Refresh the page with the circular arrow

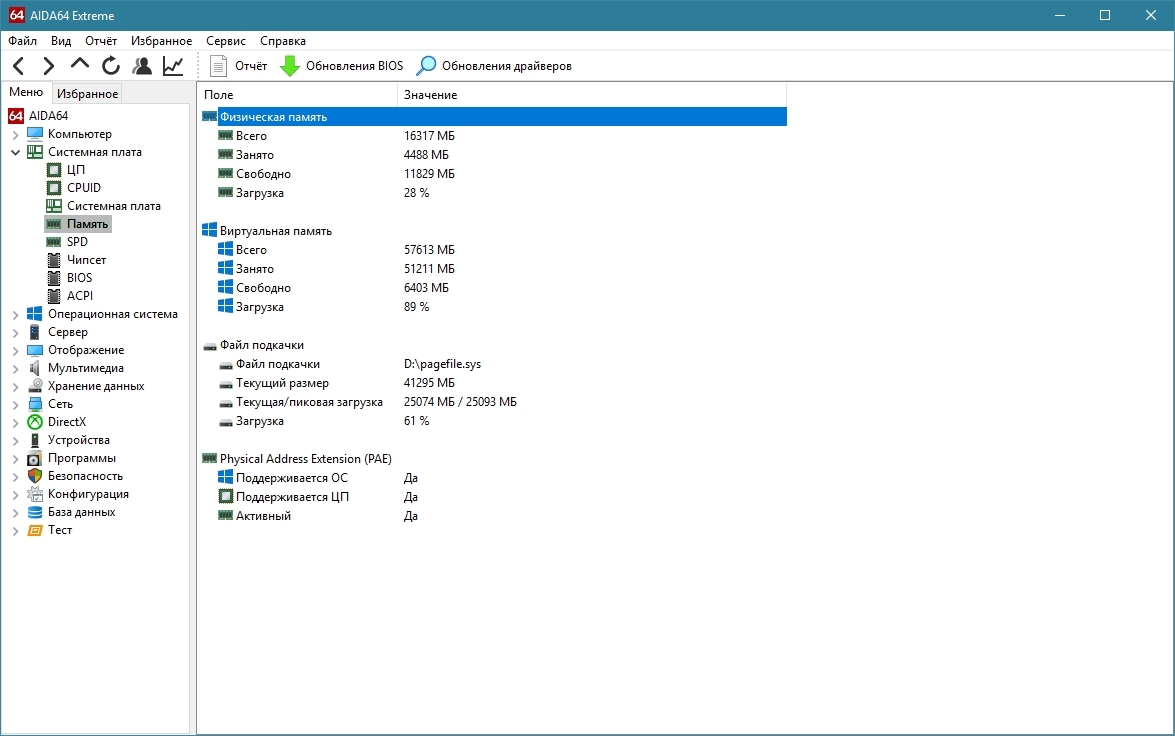[x=111, y=66]
